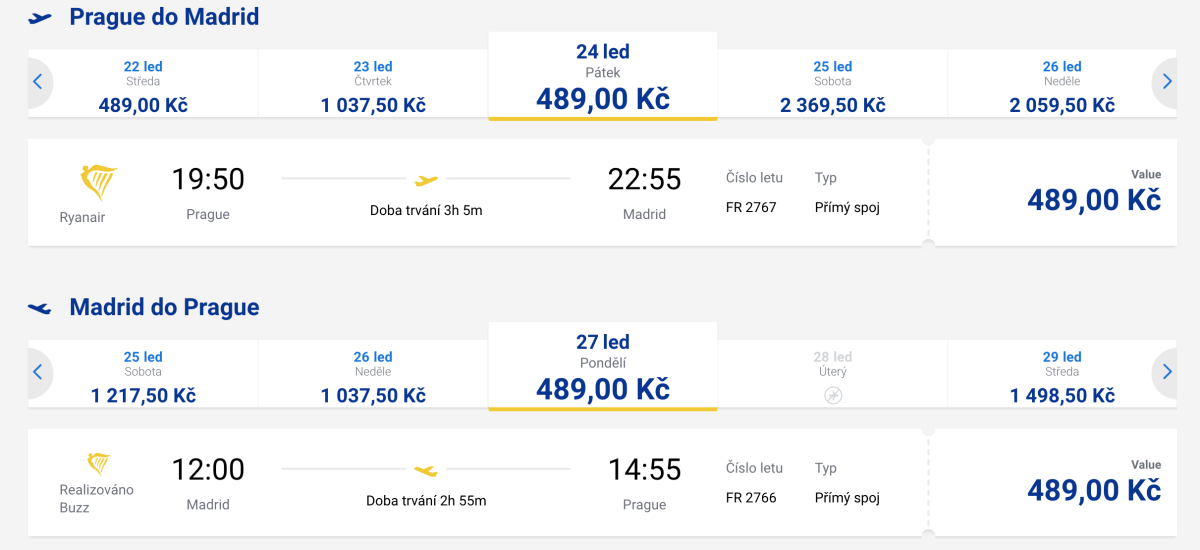
Task: Click the Ryanair harp logo on outbound flight
Action: 98,183
